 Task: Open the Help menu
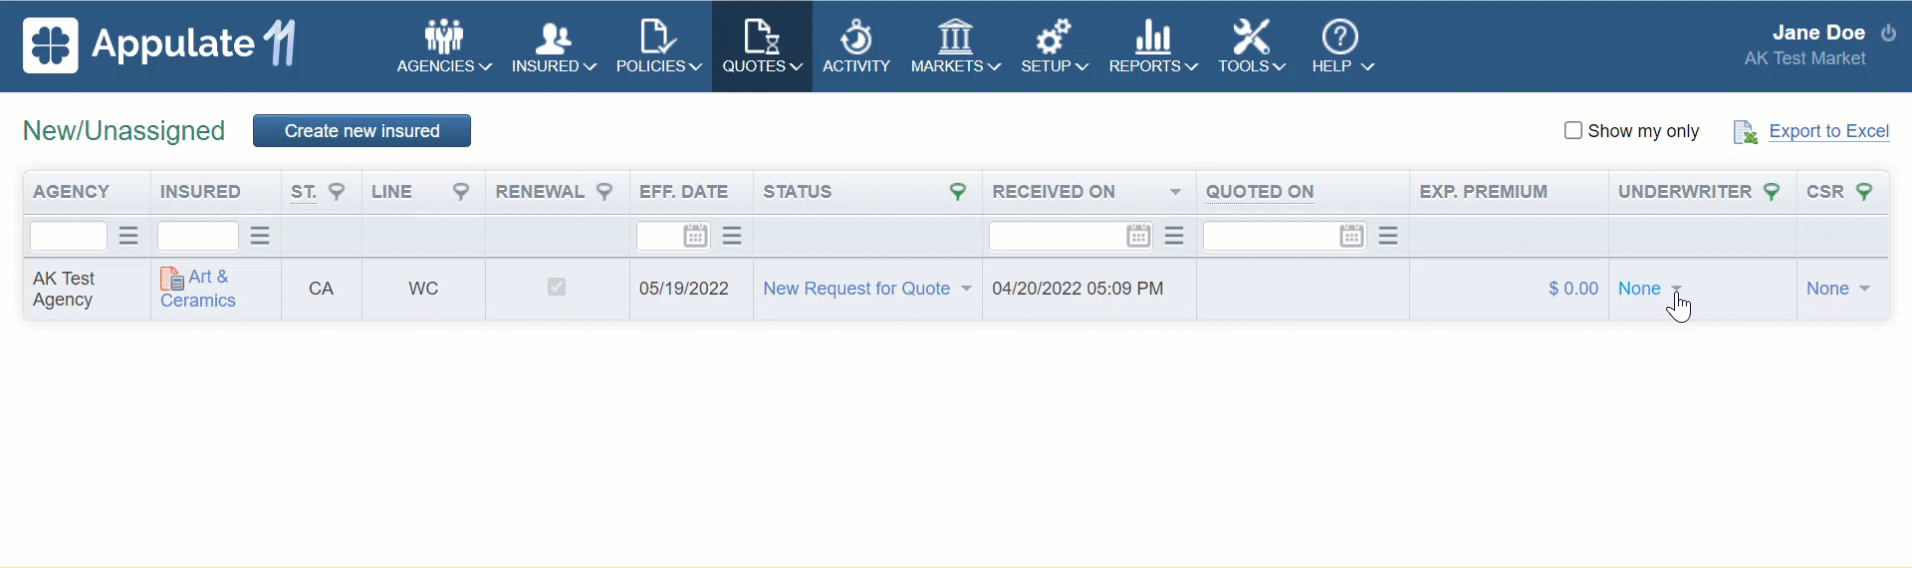1342,47
